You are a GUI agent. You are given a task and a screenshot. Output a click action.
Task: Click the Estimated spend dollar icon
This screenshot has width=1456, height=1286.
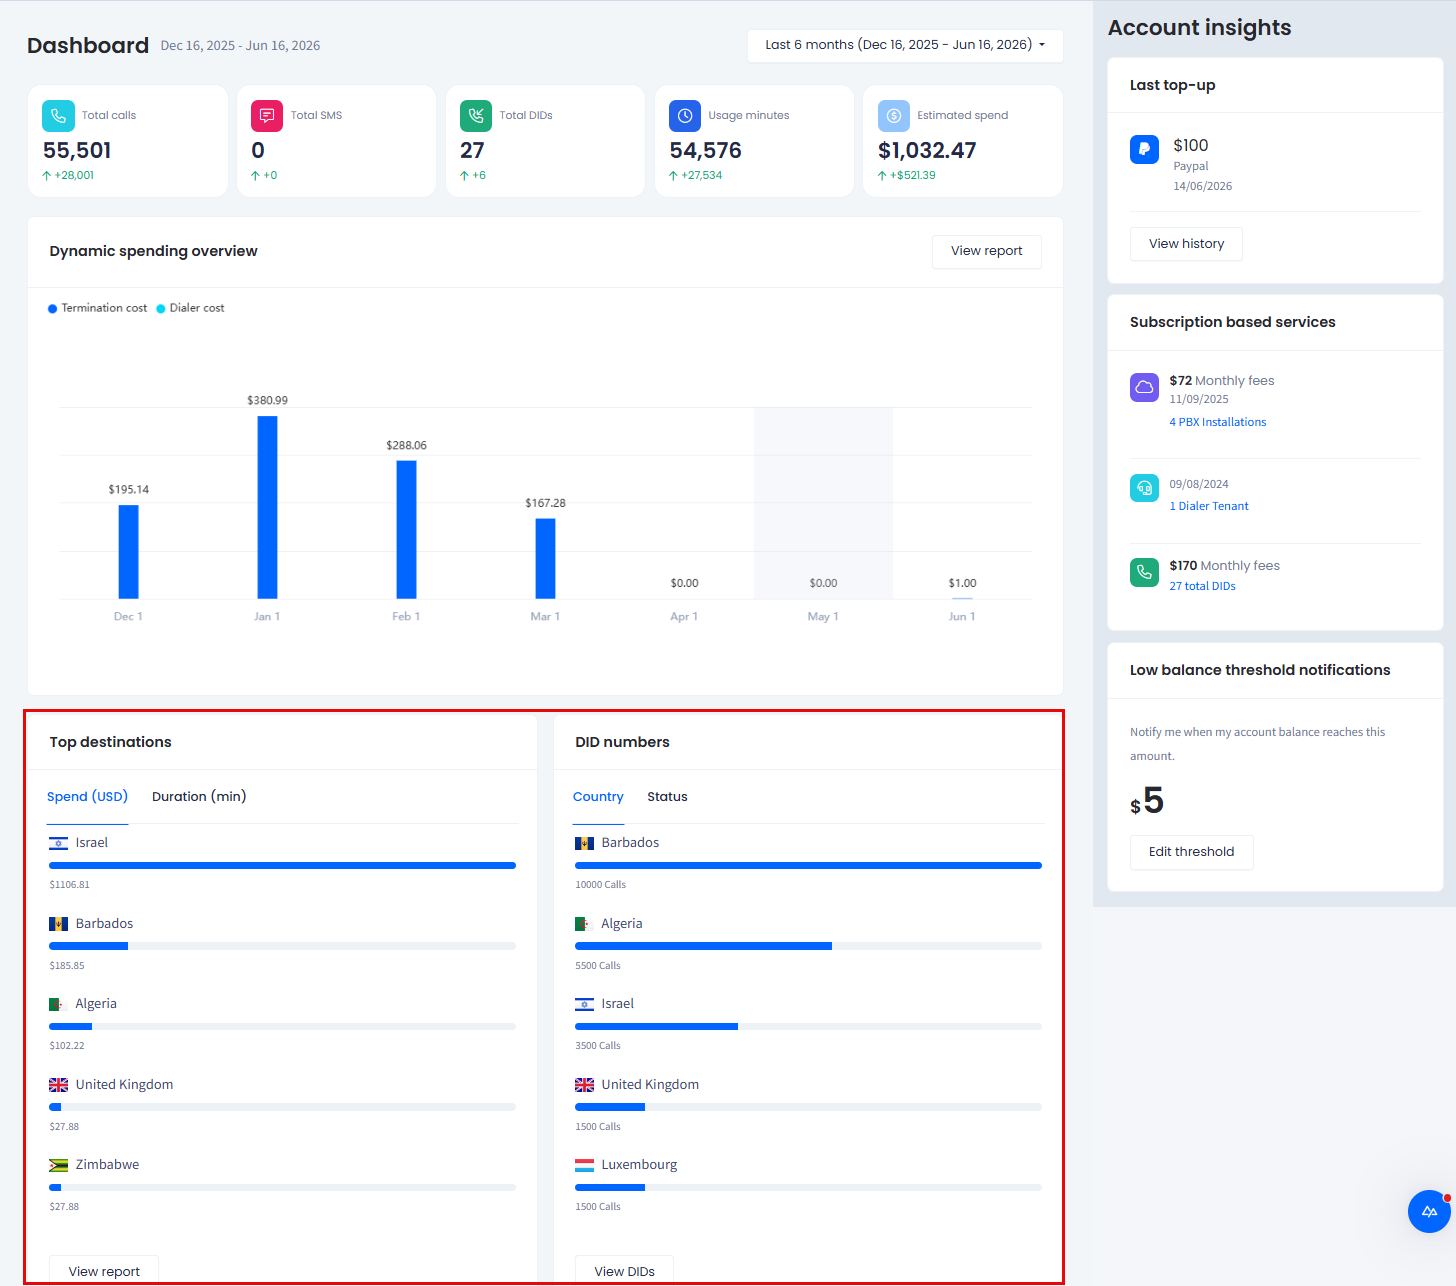point(894,116)
